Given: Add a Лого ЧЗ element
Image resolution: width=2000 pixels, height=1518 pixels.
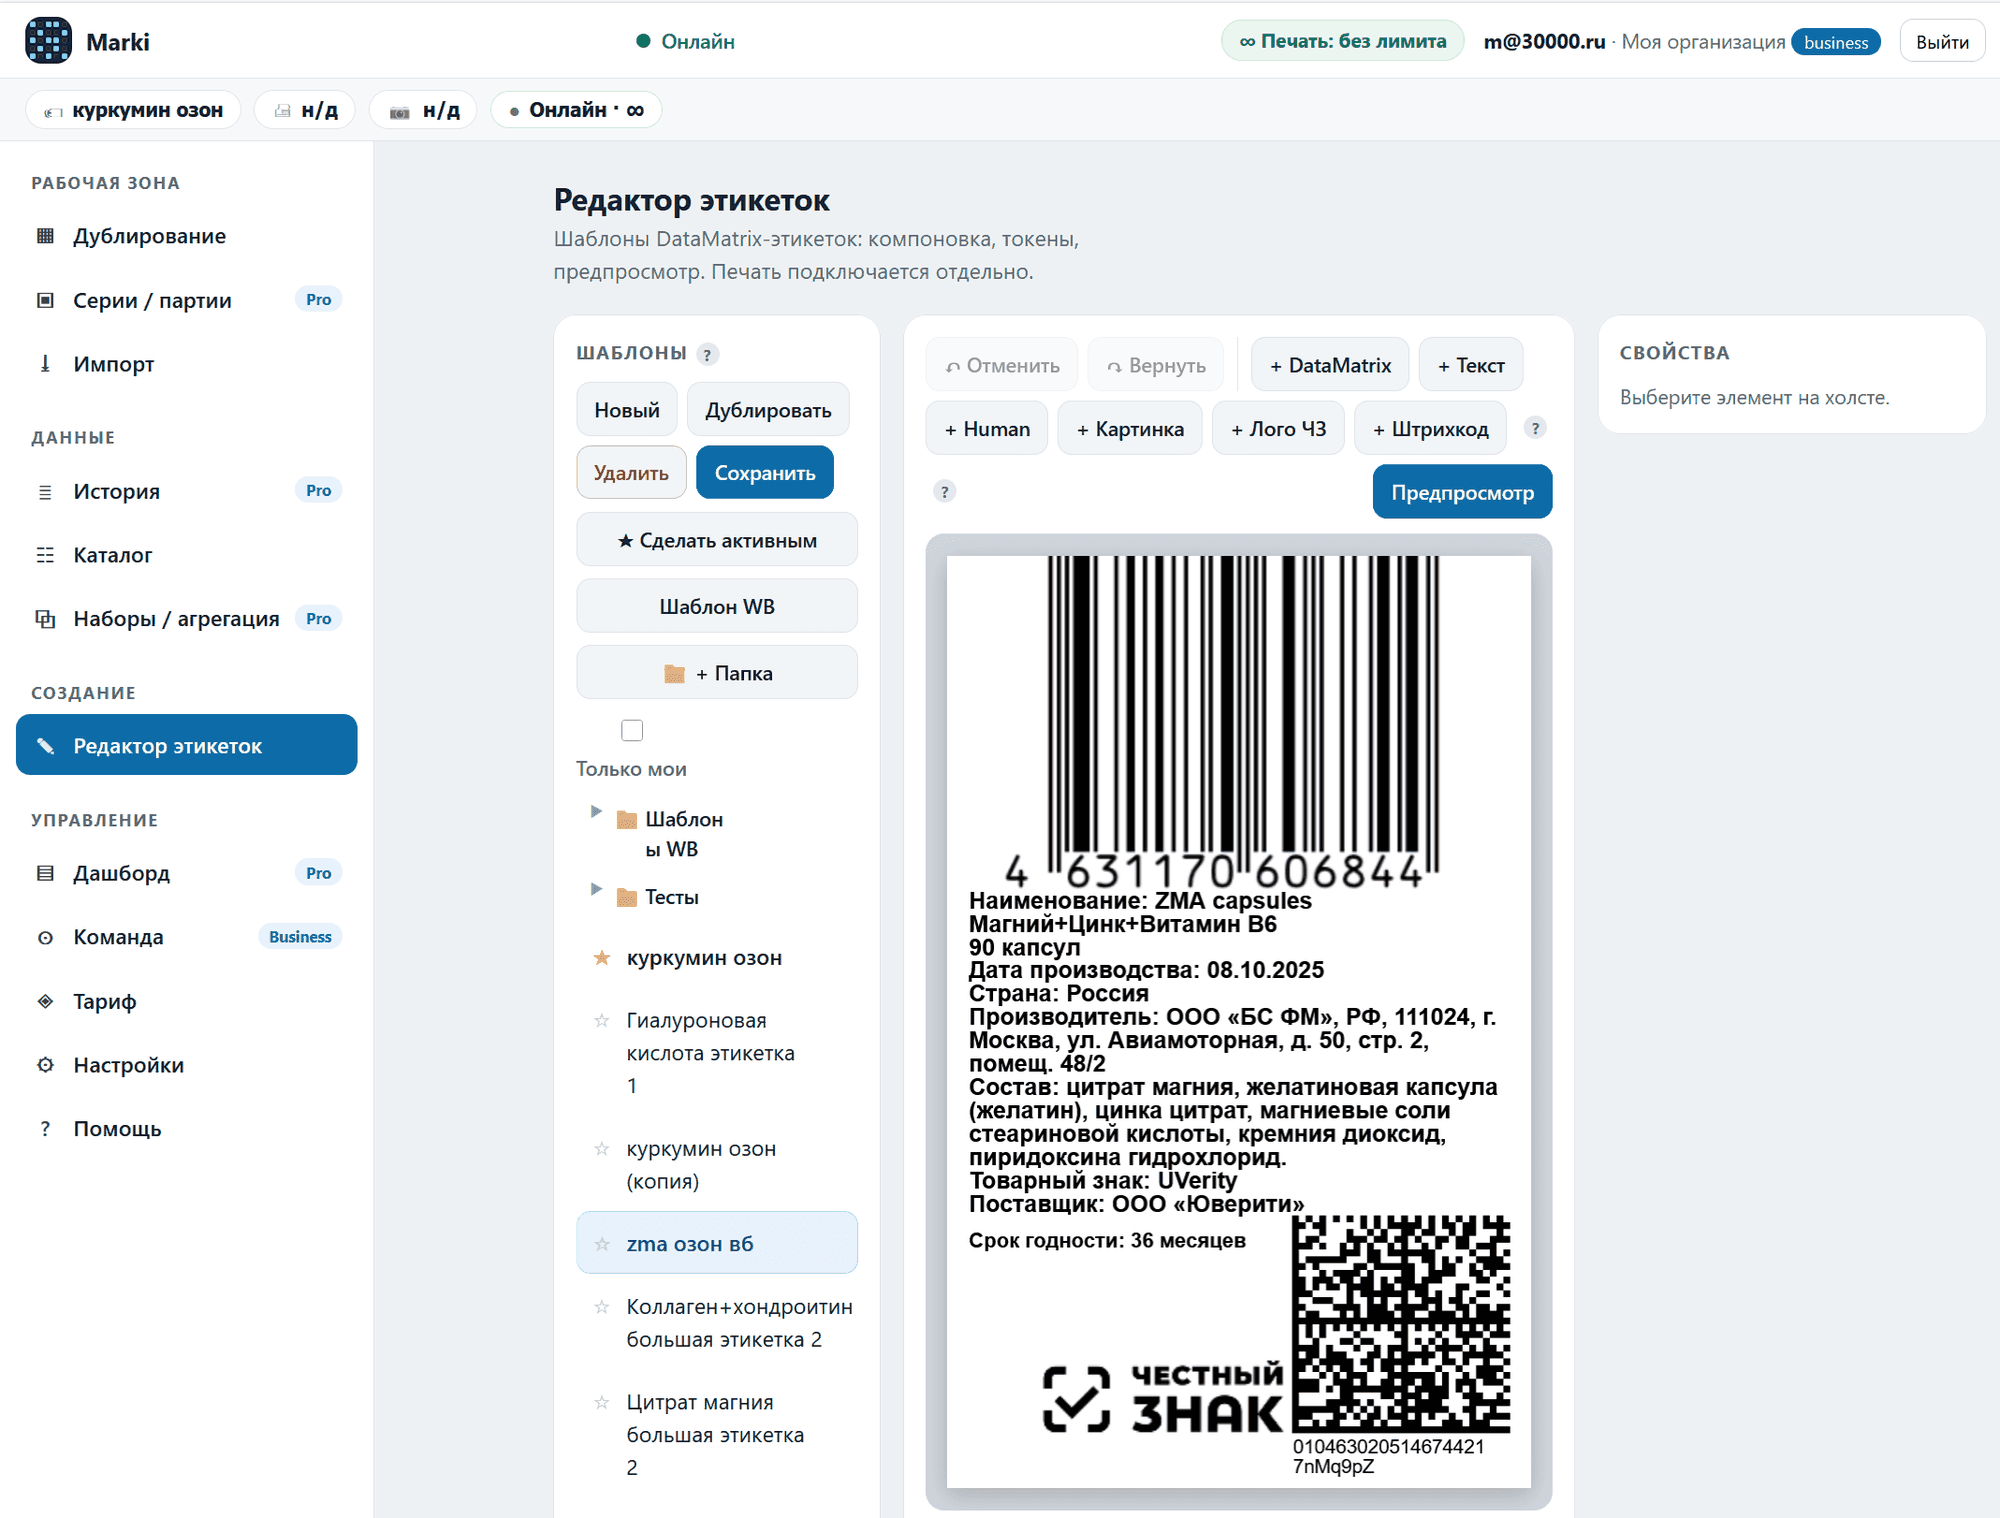Looking at the screenshot, I should coord(1278,429).
